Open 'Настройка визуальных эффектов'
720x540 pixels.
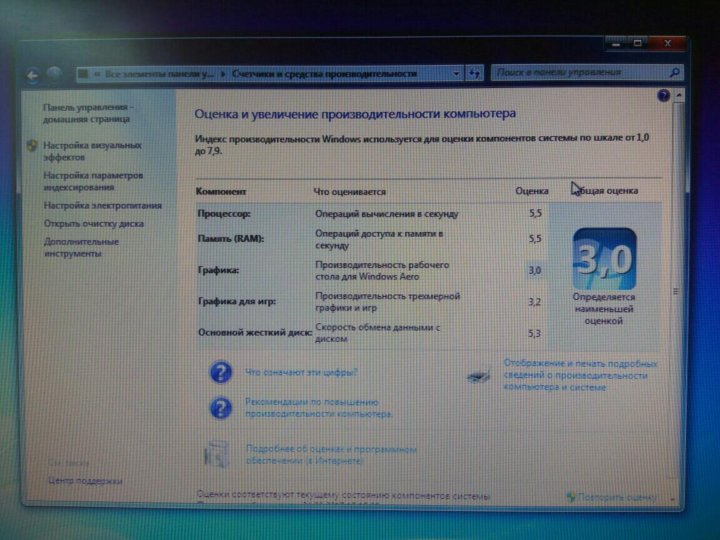pyautogui.click(x=92, y=151)
